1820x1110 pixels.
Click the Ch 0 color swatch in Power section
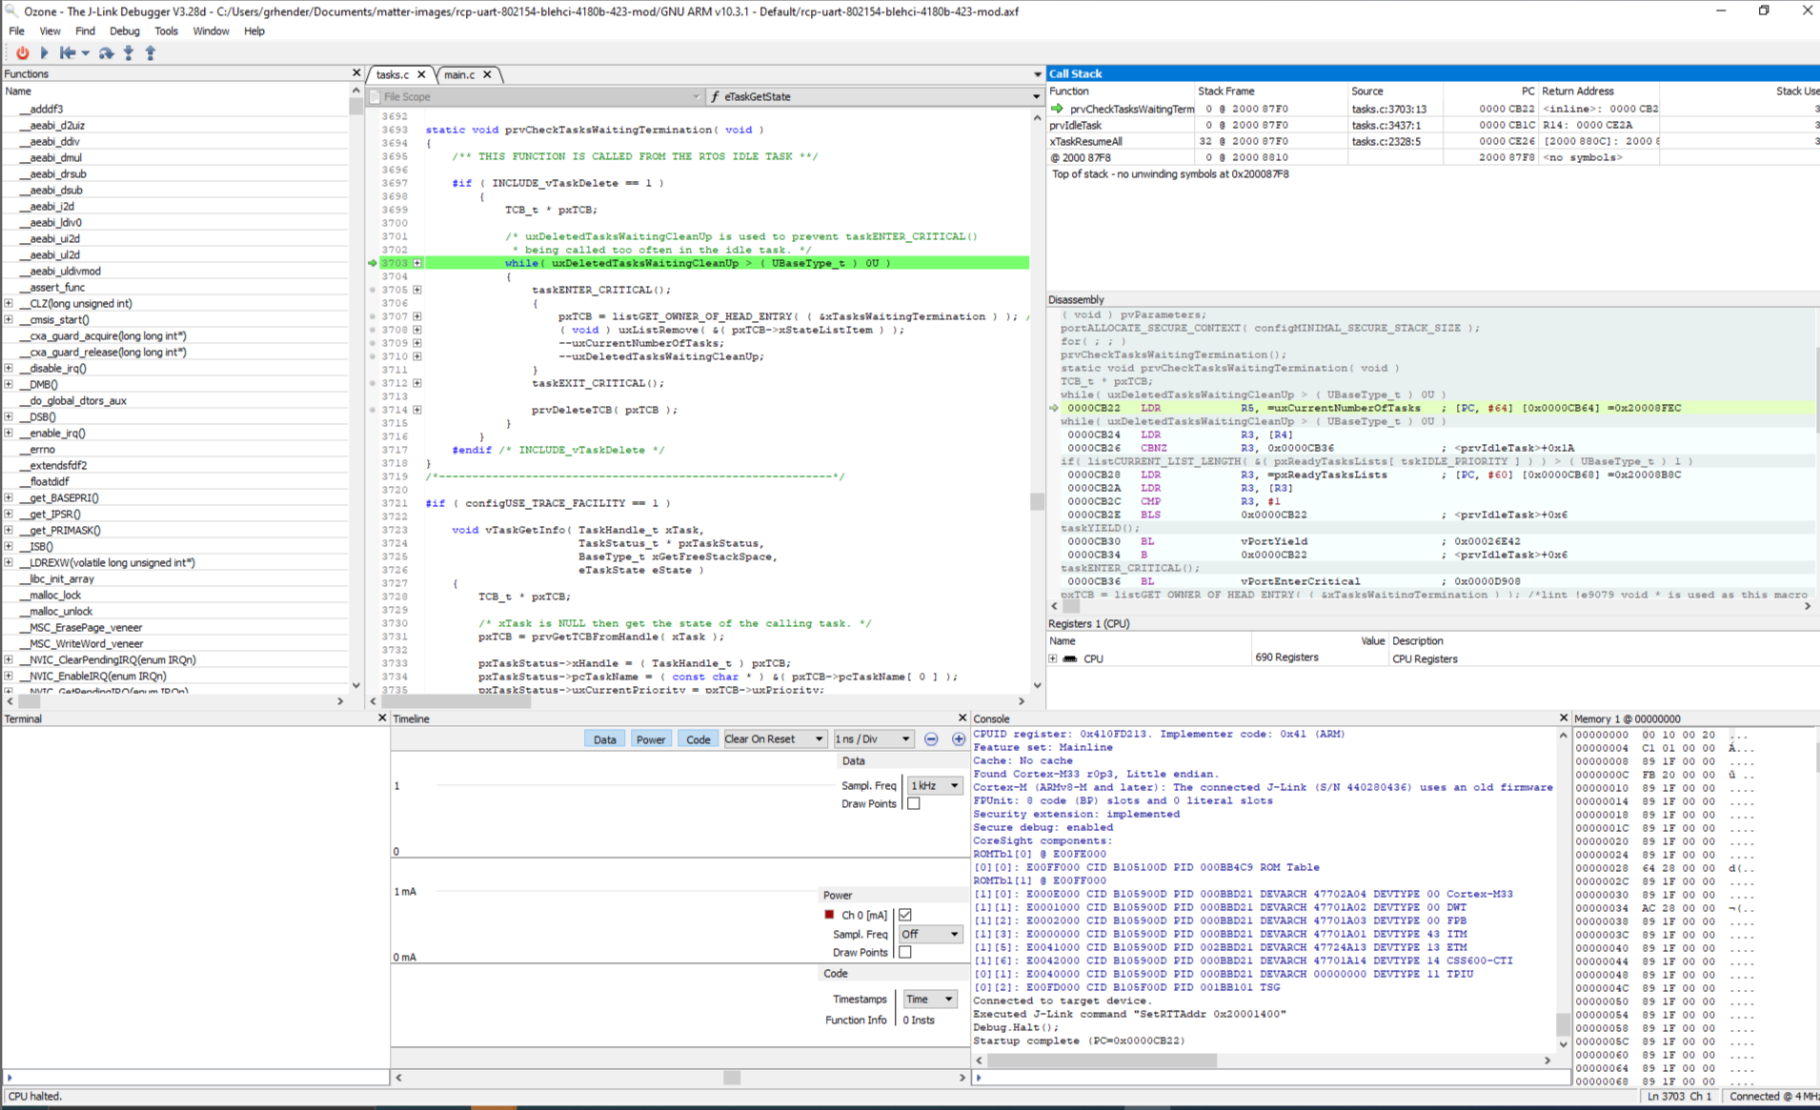(829, 914)
